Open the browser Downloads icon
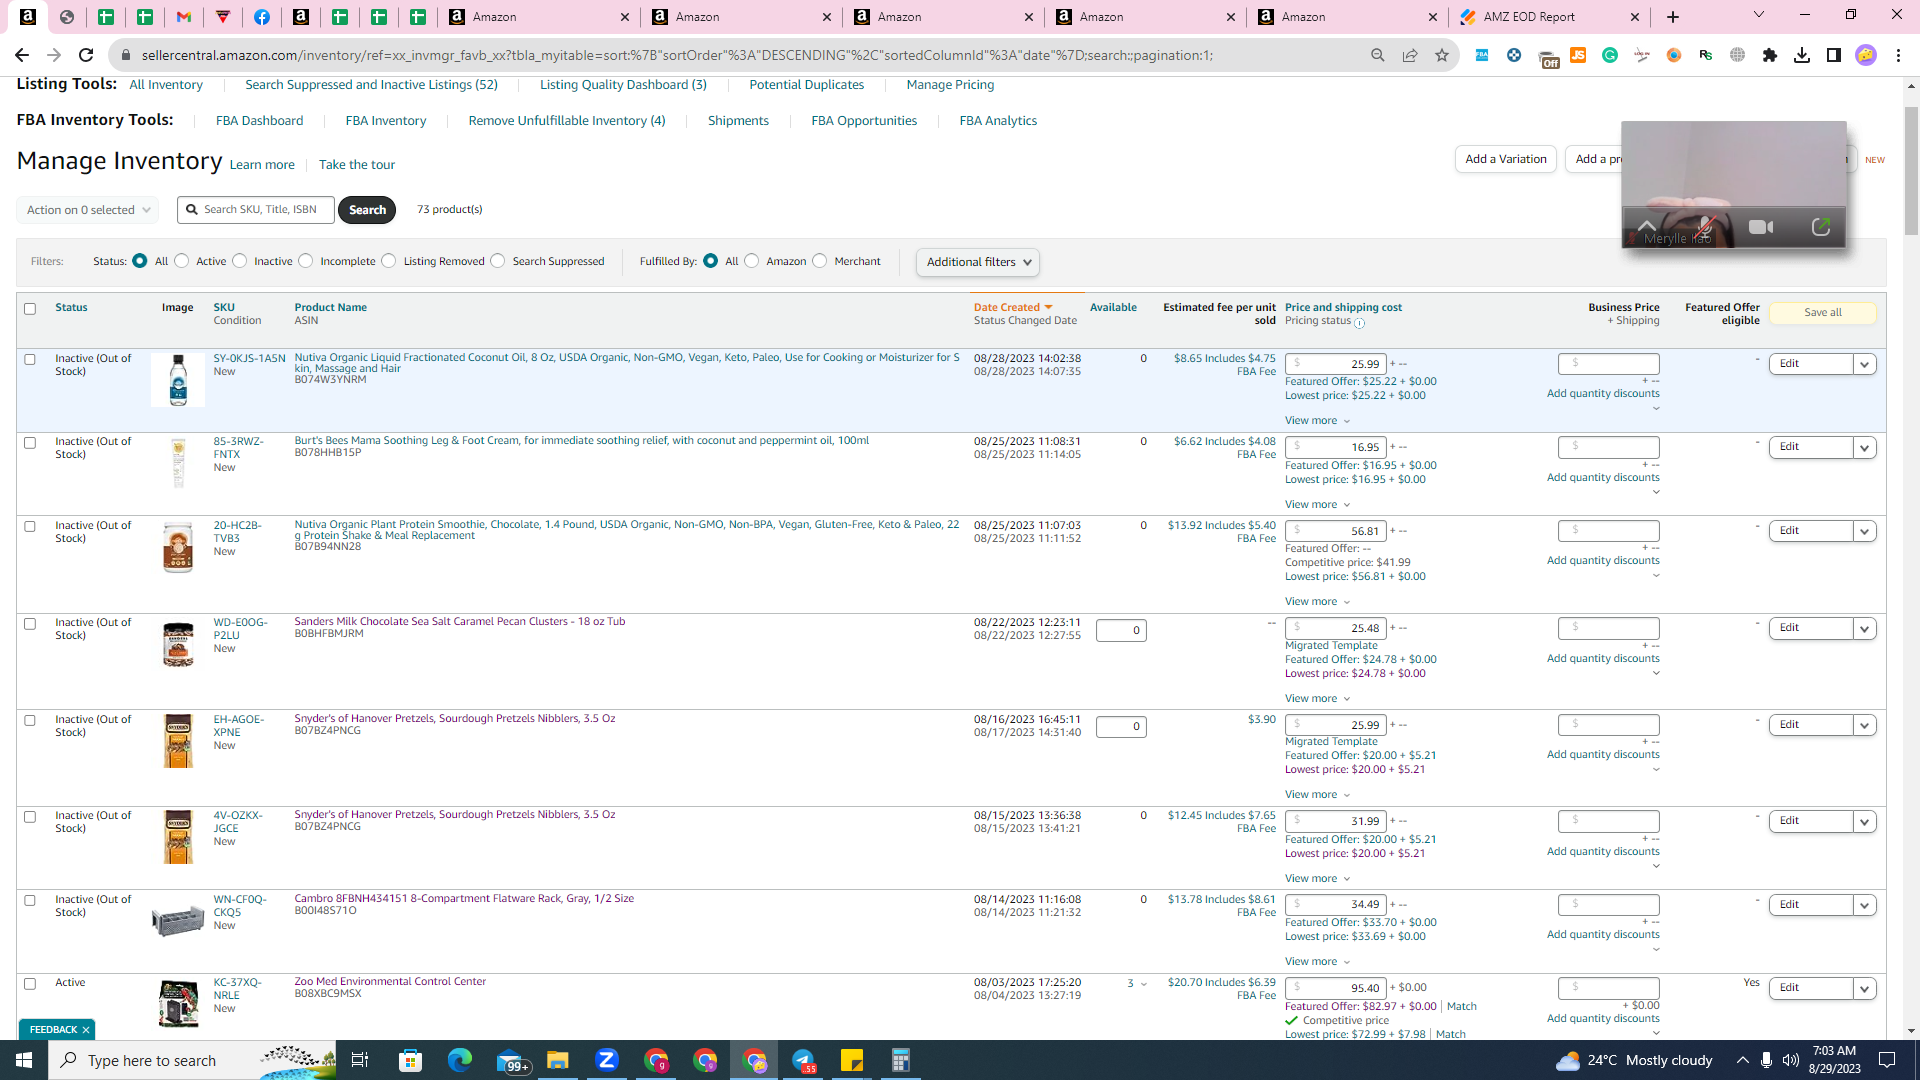 coord(1802,55)
